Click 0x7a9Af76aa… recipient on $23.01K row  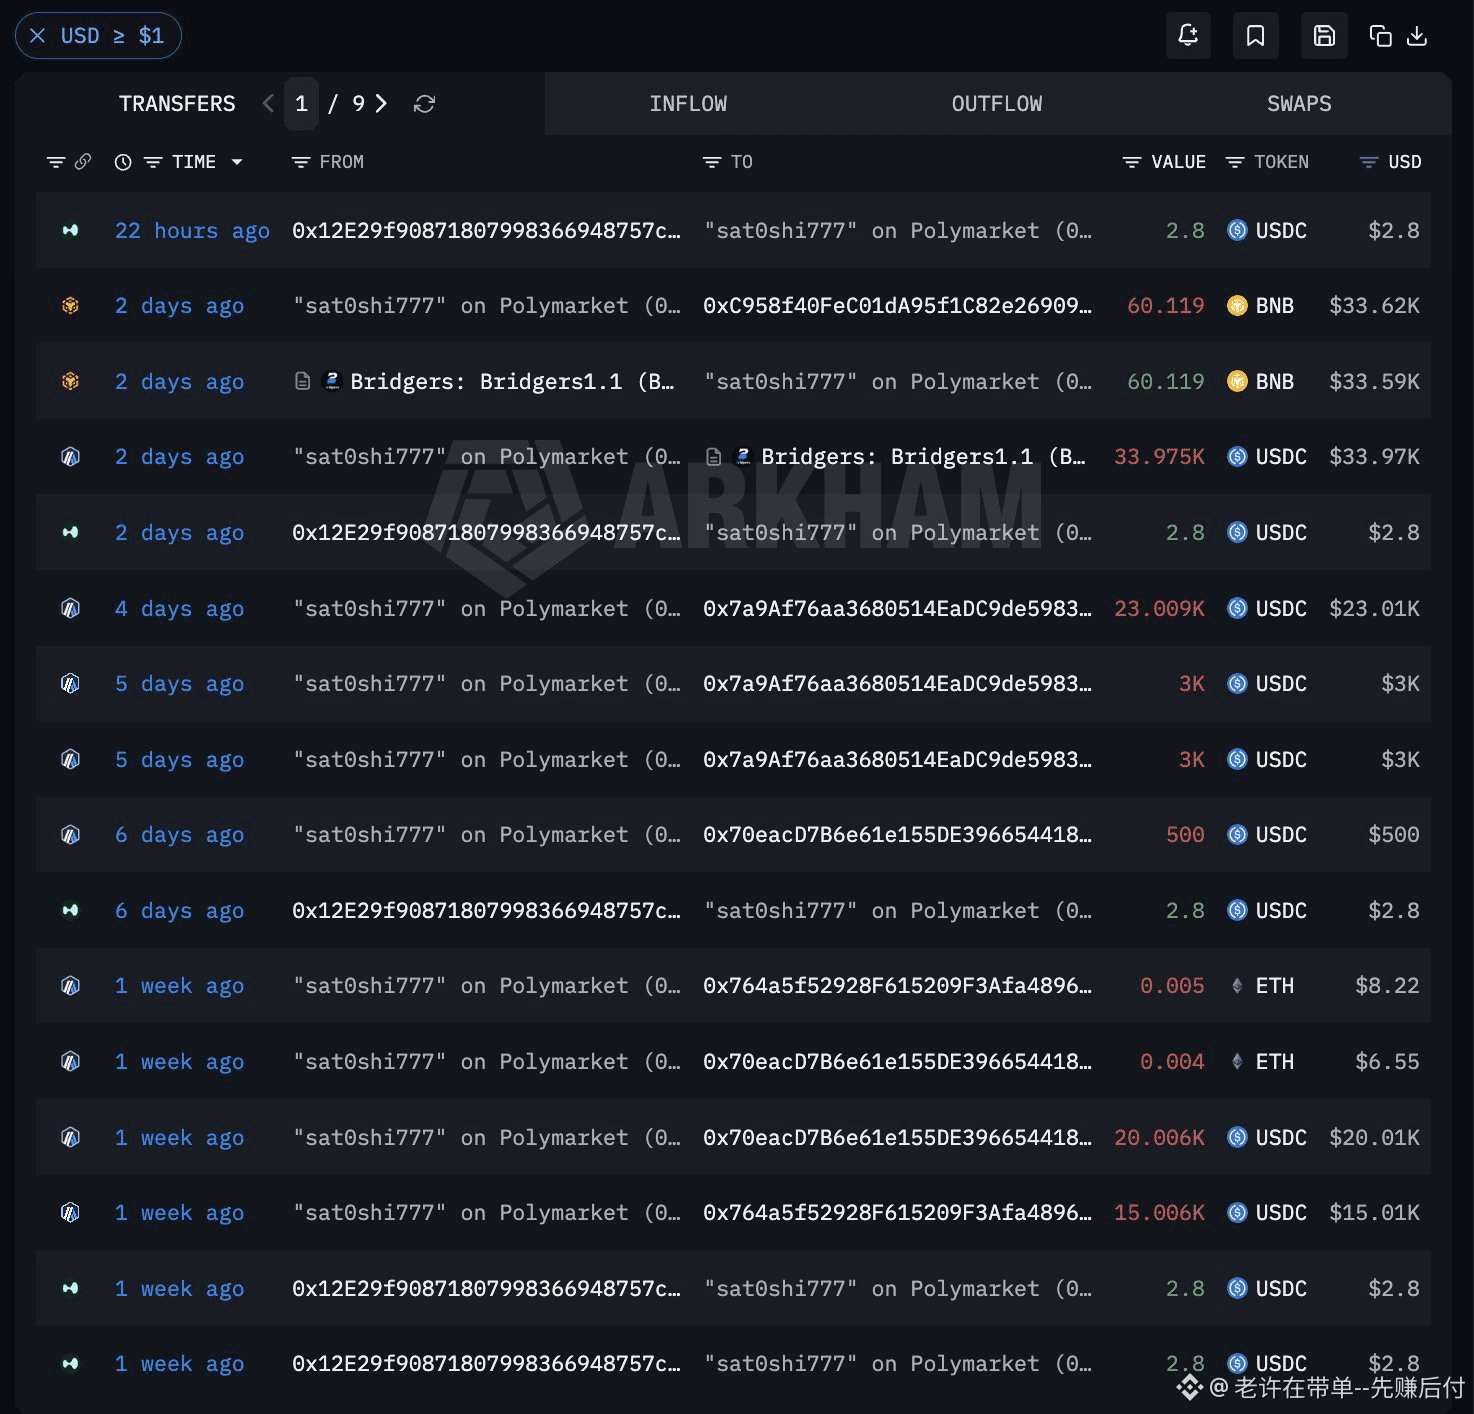(x=897, y=608)
